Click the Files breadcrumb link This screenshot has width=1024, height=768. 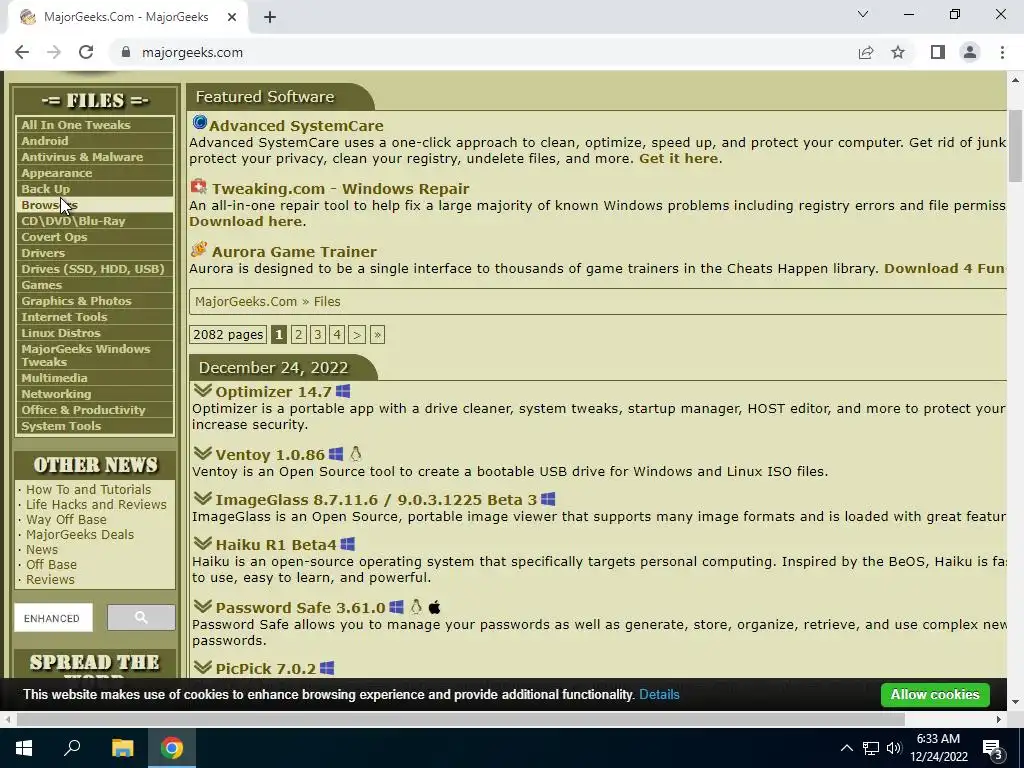327,301
